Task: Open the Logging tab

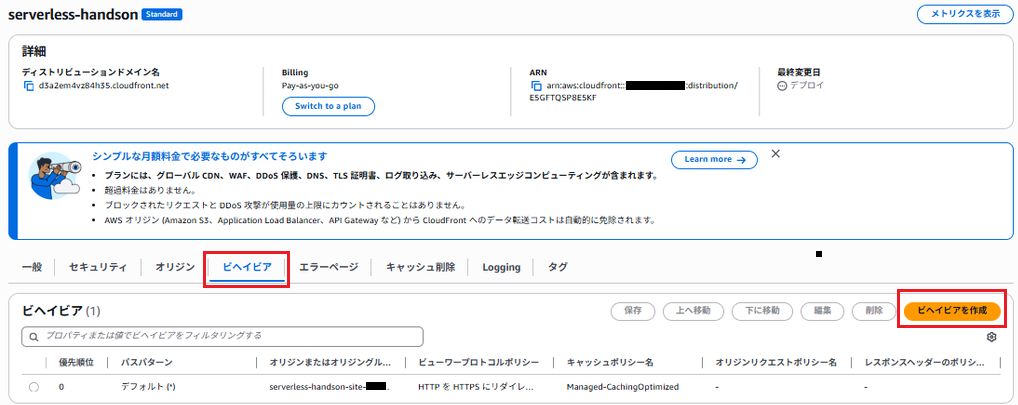Action: pyautogui.click(x=501, y=267)
